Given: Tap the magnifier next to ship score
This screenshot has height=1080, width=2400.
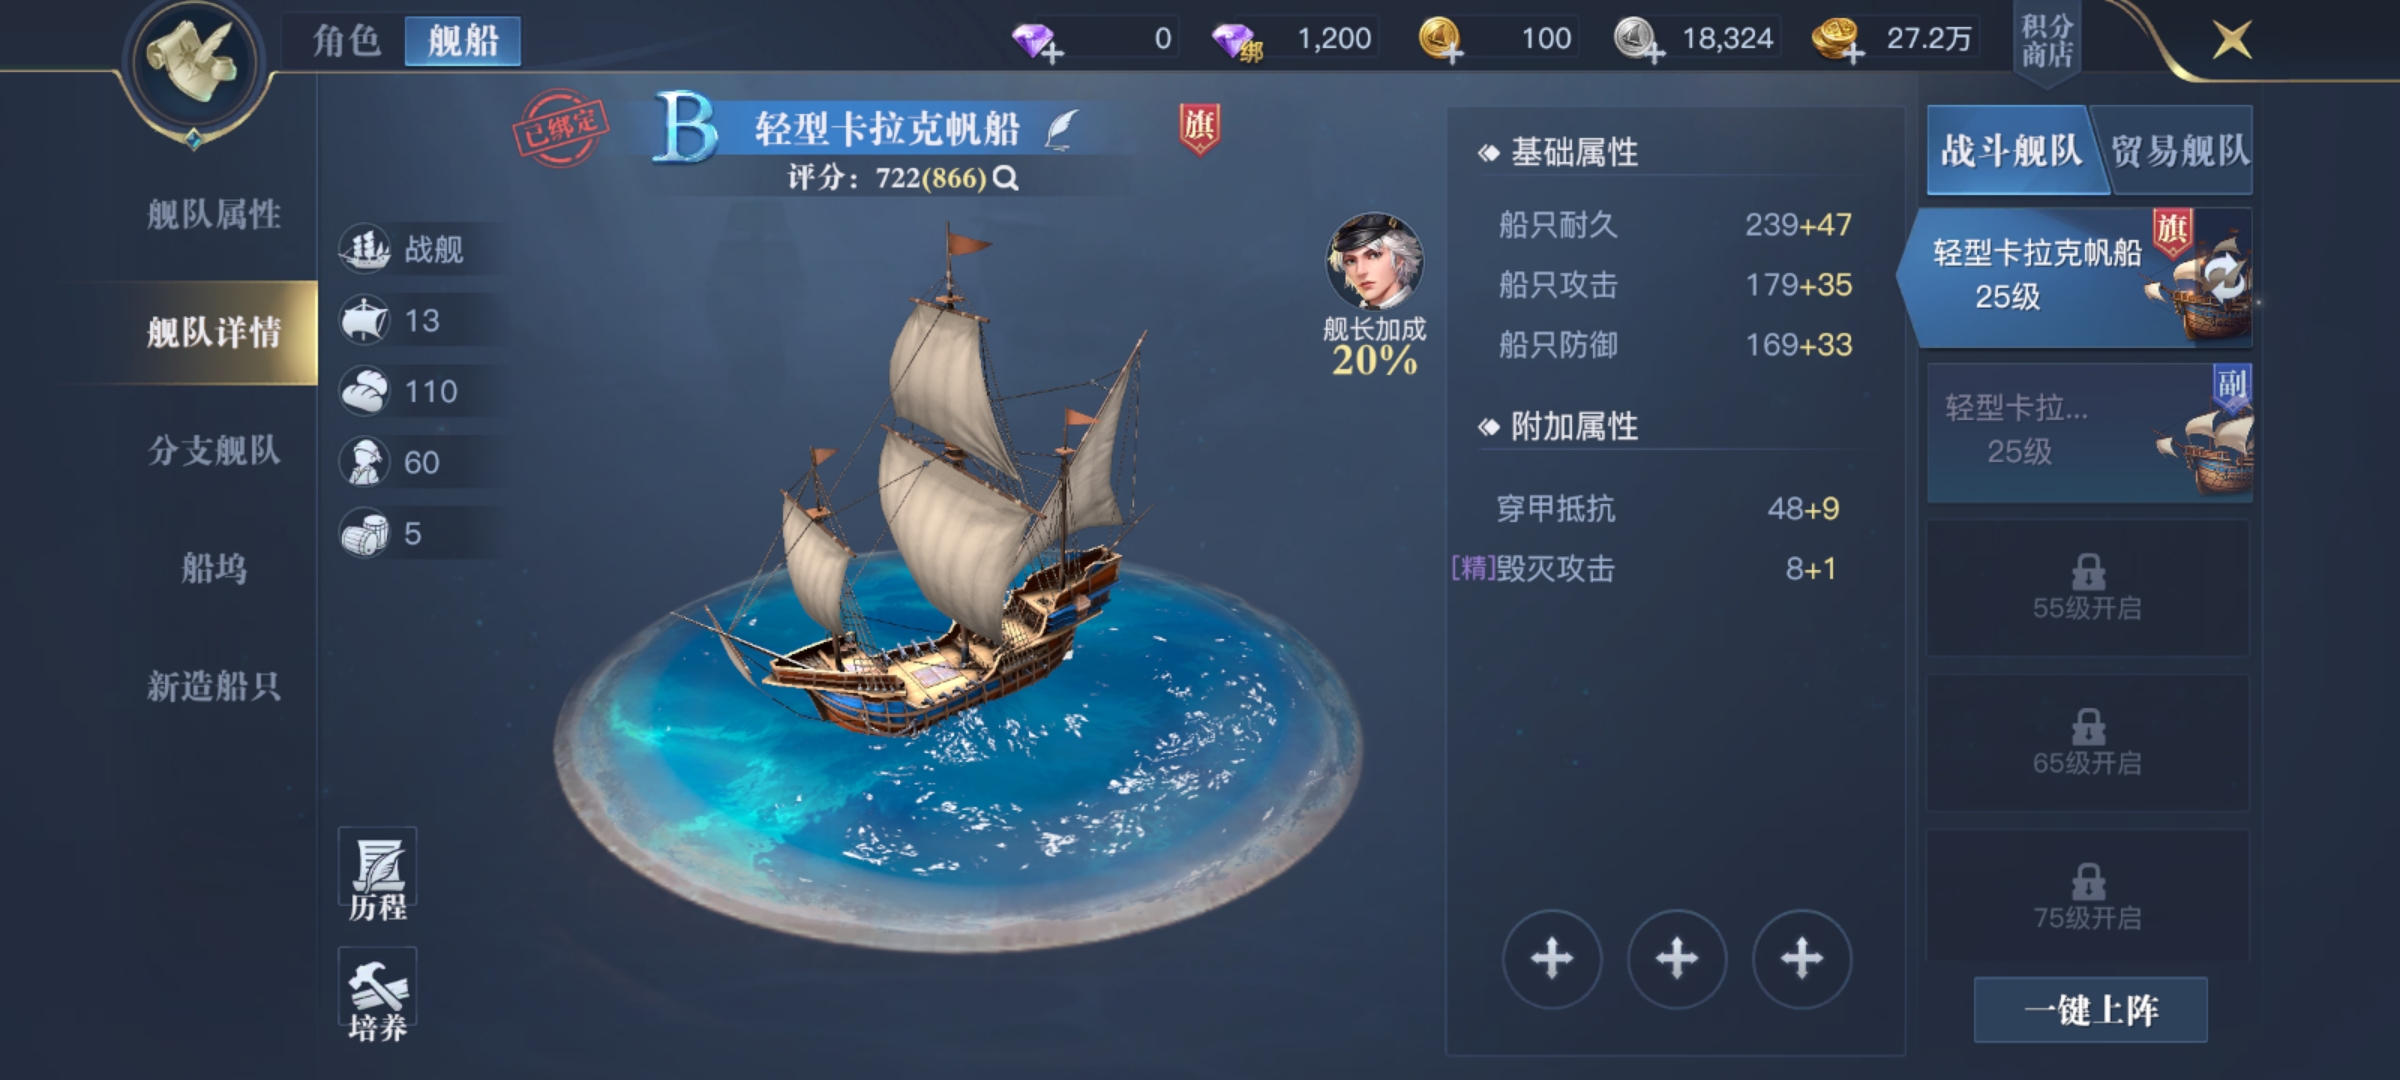Looking at the screenshot, I should (x=1006, y=178).
